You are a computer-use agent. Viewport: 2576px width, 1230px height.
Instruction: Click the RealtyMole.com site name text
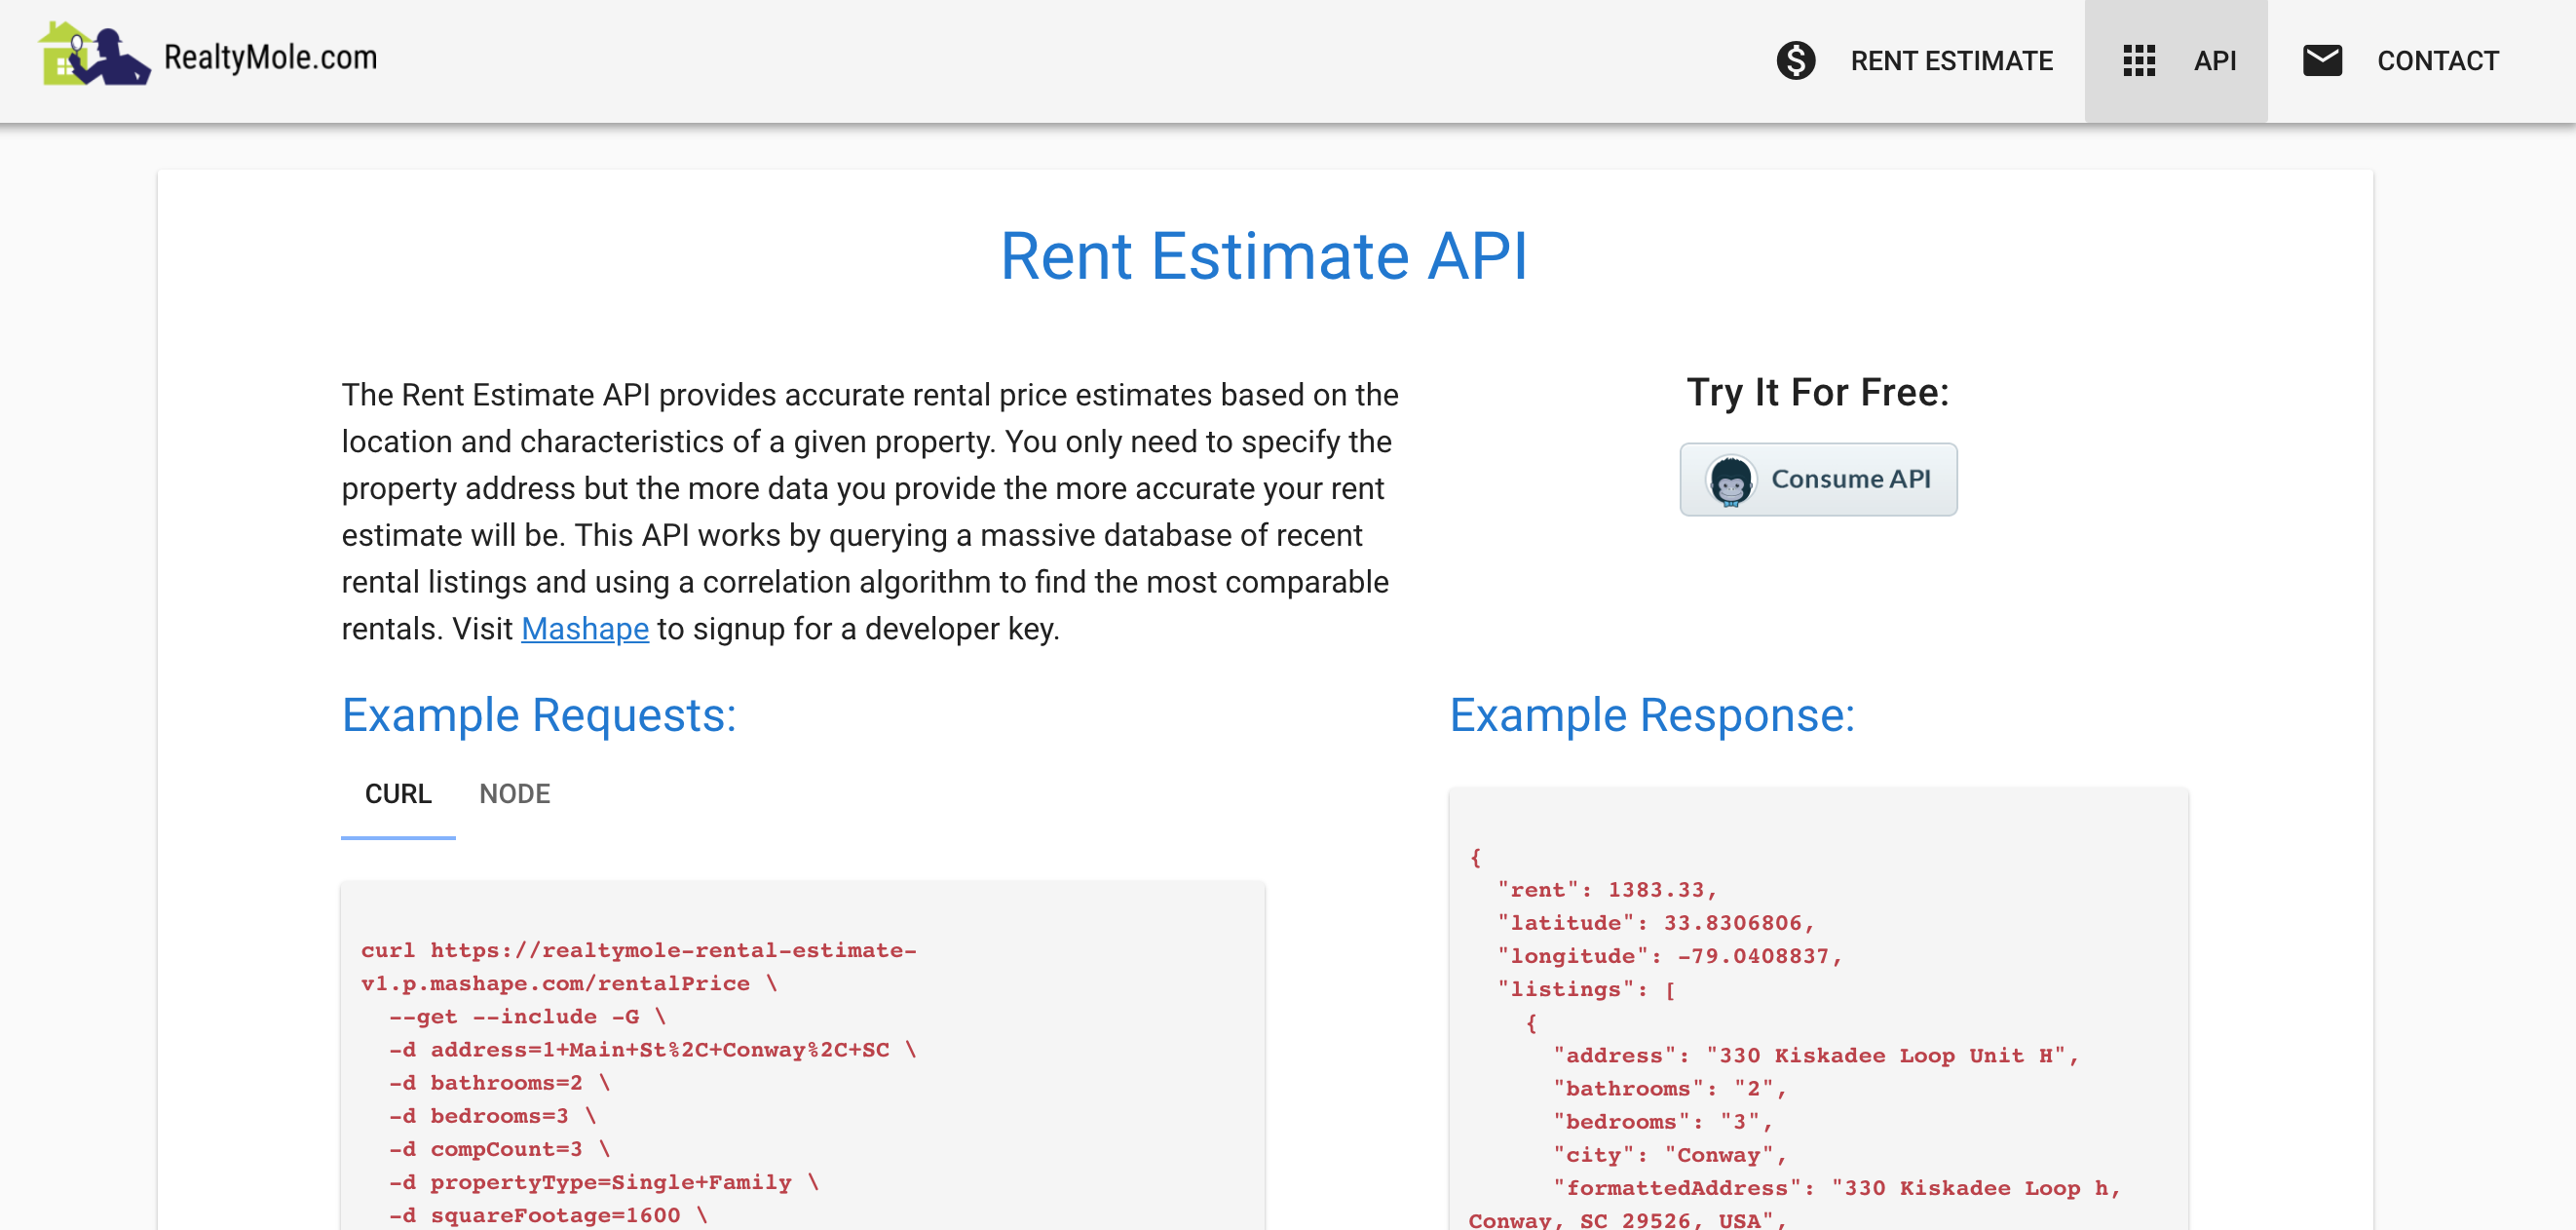coord(270,58)
